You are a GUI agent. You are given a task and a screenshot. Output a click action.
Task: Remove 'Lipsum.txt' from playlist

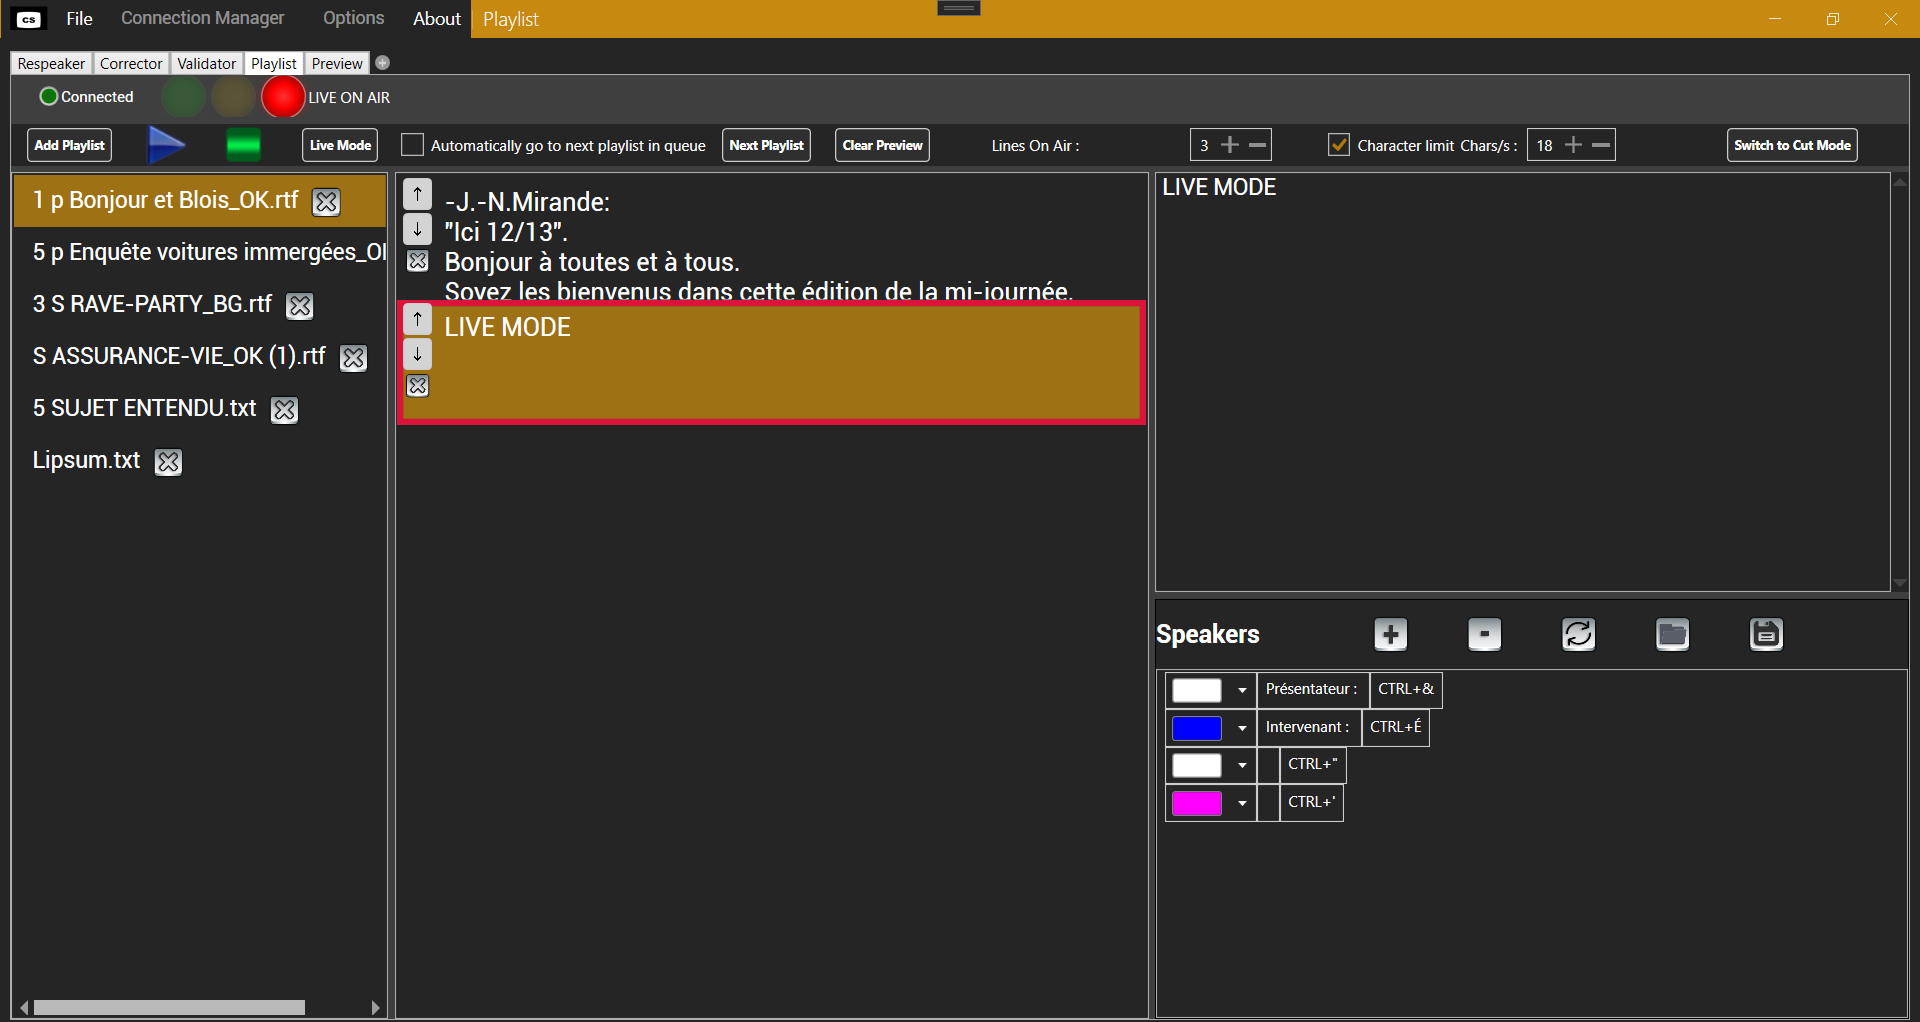coord(168,462)
